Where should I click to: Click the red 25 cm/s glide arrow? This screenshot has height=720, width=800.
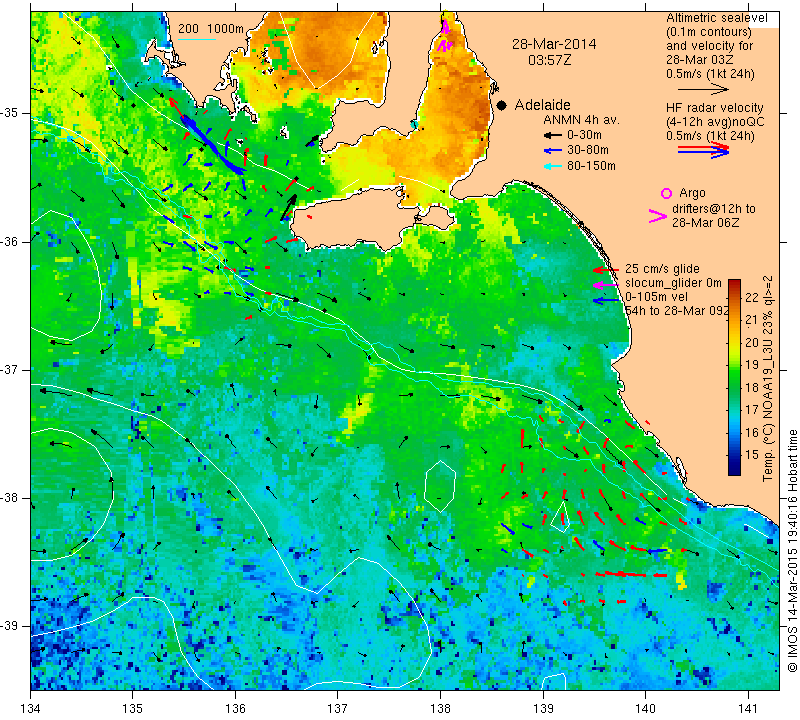606,269
